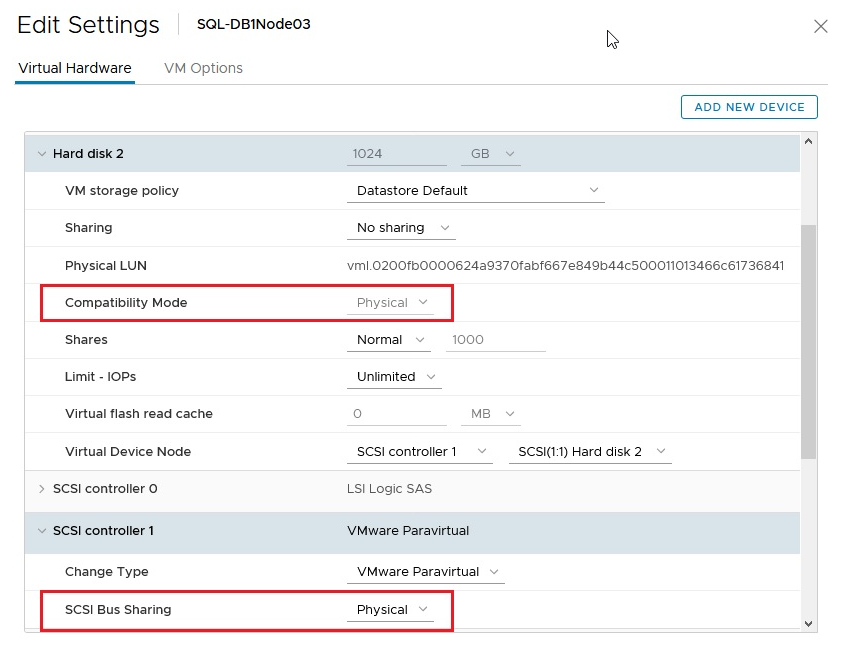Screen dimensions: 843x671
Task: Select the Virtual Hardware tab
Action: click(75, 68)
